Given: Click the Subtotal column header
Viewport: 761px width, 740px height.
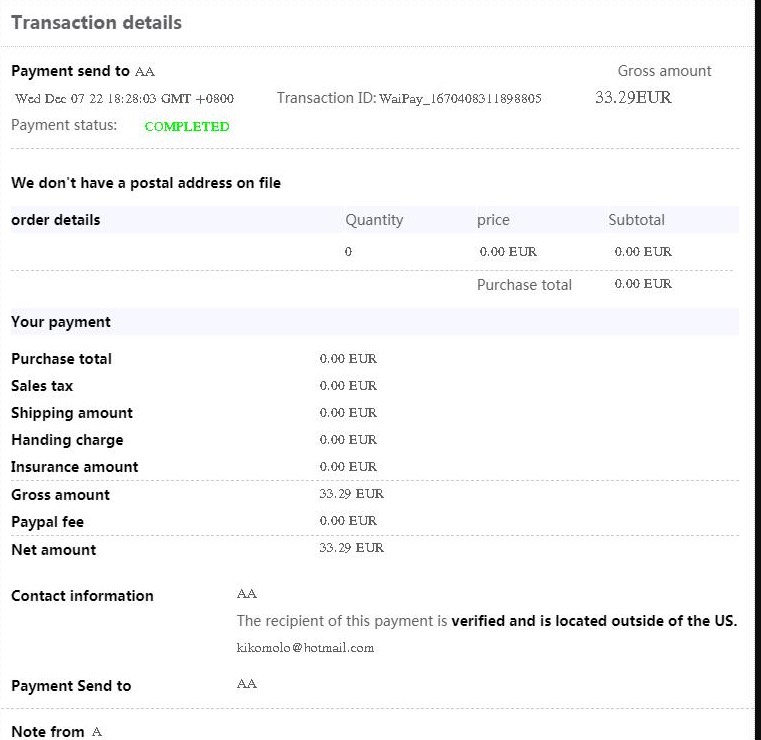Looking at the screenshot, I should pyautogui.click(x=636, y=220).
